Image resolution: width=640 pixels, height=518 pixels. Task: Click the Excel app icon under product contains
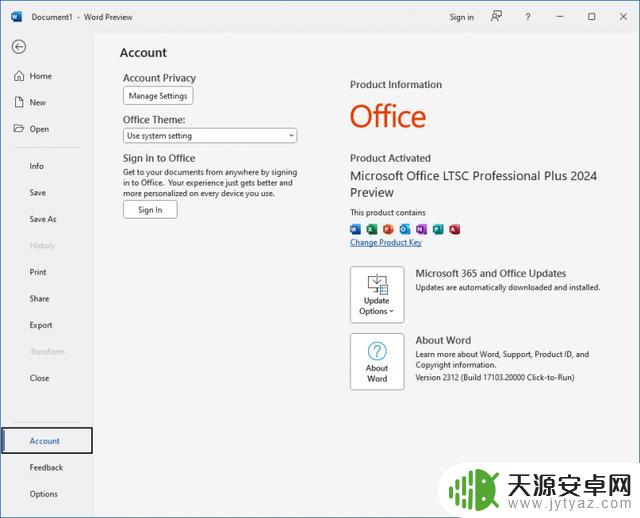pyautogui.click(x=371, y=229)
